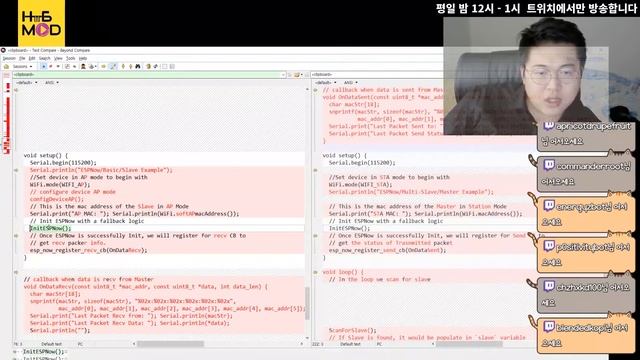Open Find with the binoculars icon
The height and width of the screenshot is (360, 640).
click(x=138, y=66)
